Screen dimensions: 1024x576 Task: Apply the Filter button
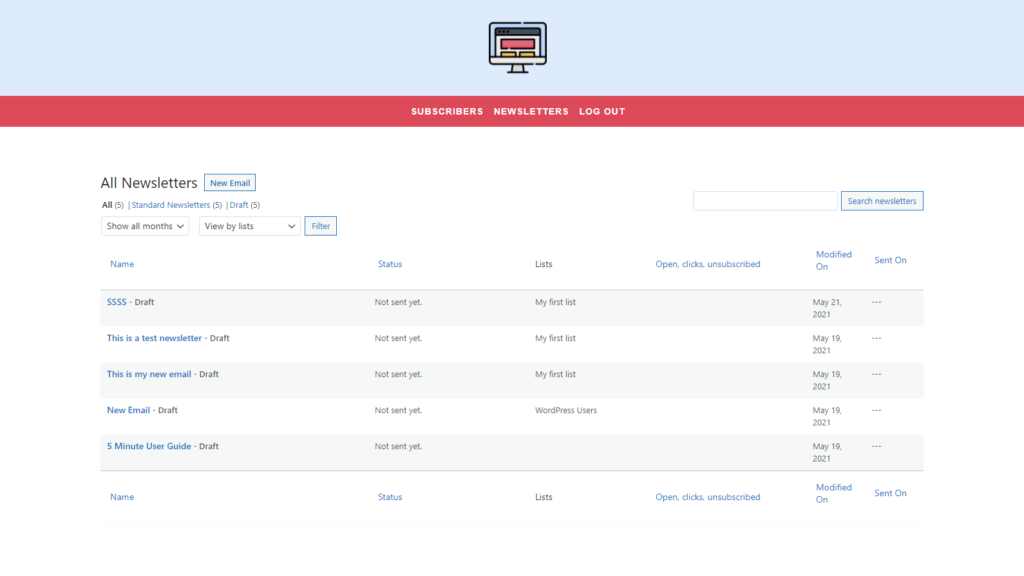tap(320, 226)
